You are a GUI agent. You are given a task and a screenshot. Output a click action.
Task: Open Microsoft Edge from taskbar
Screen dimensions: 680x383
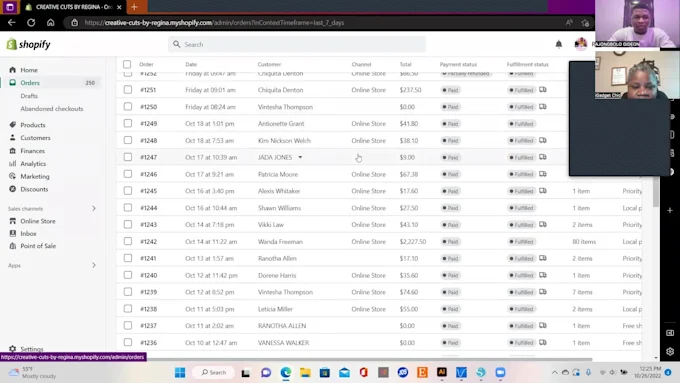[285, 372]
